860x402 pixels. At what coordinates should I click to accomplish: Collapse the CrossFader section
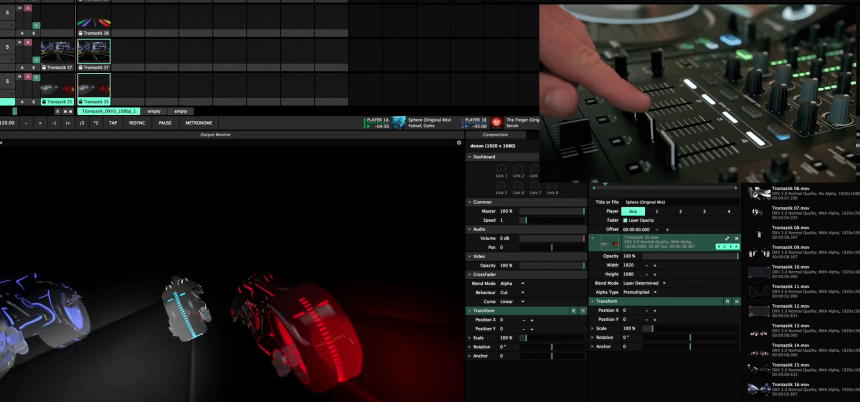pyautogui.click(x=469, y=274)
